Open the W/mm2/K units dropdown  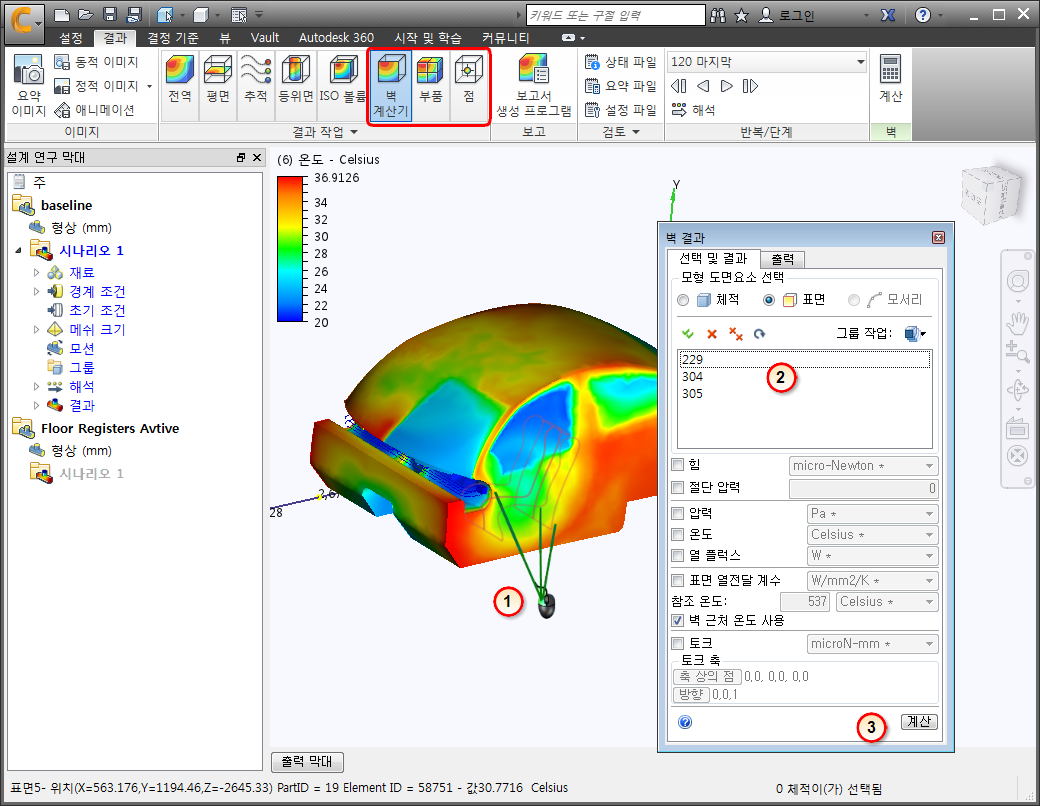click(x=872, y=581)
